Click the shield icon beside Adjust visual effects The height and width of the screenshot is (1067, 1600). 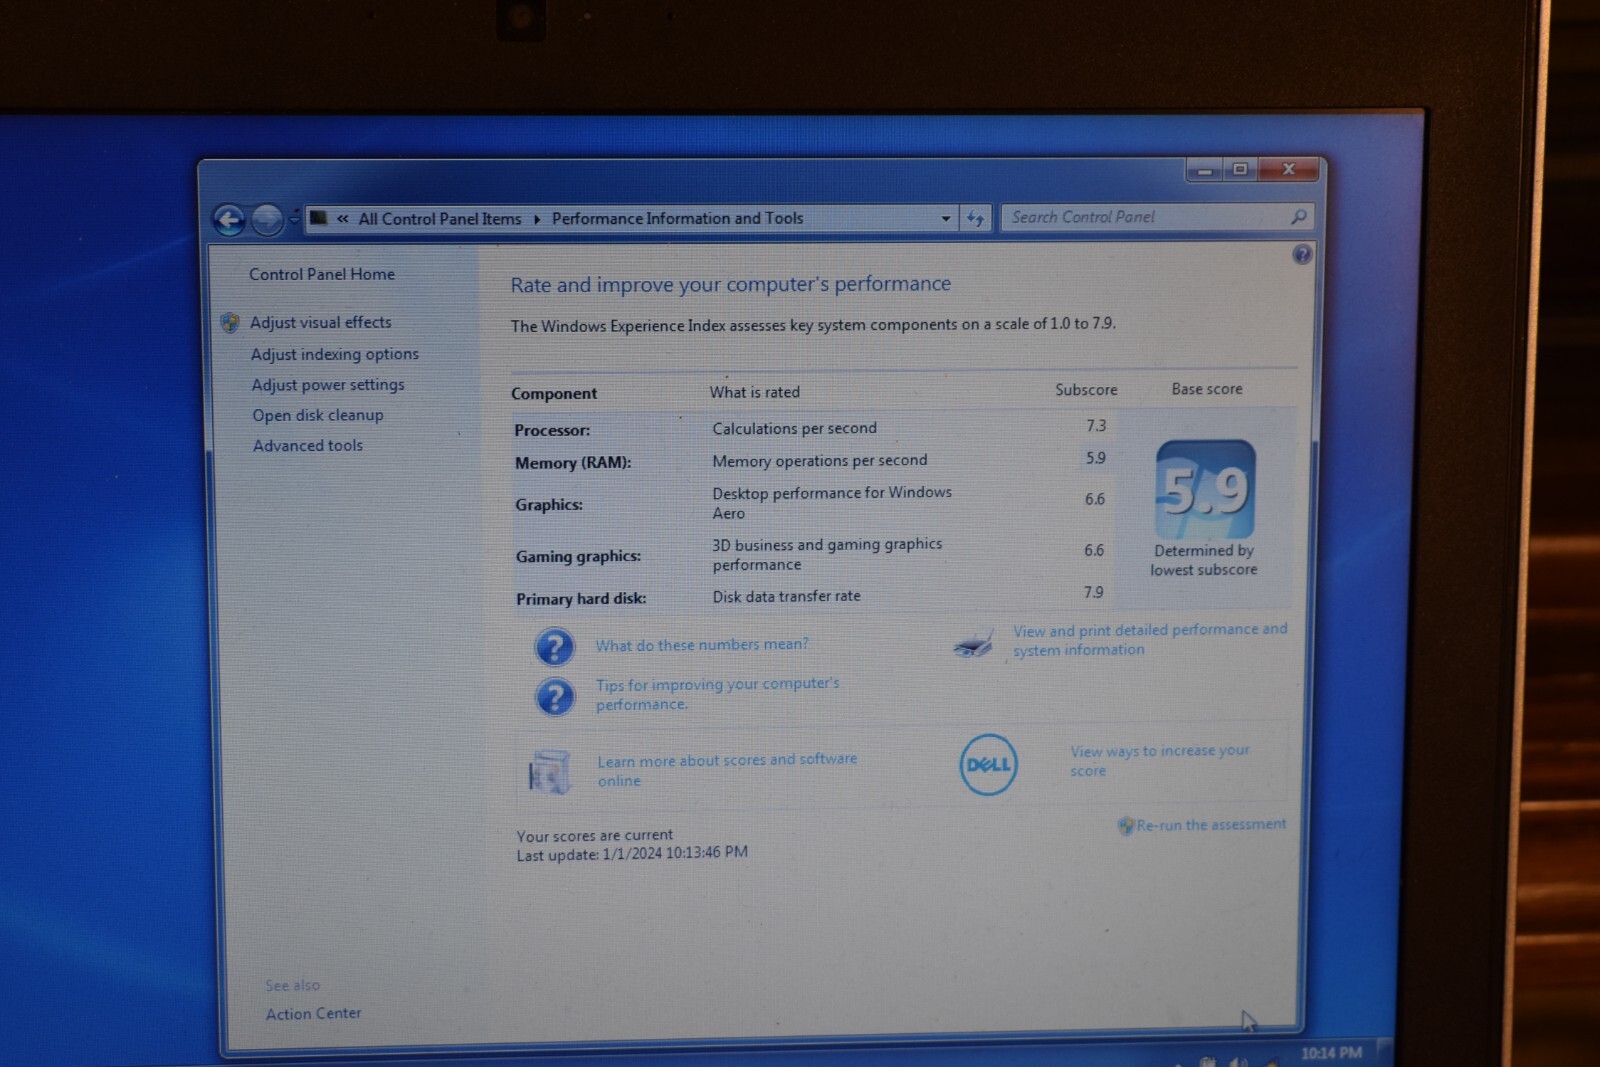pos(230,322)
